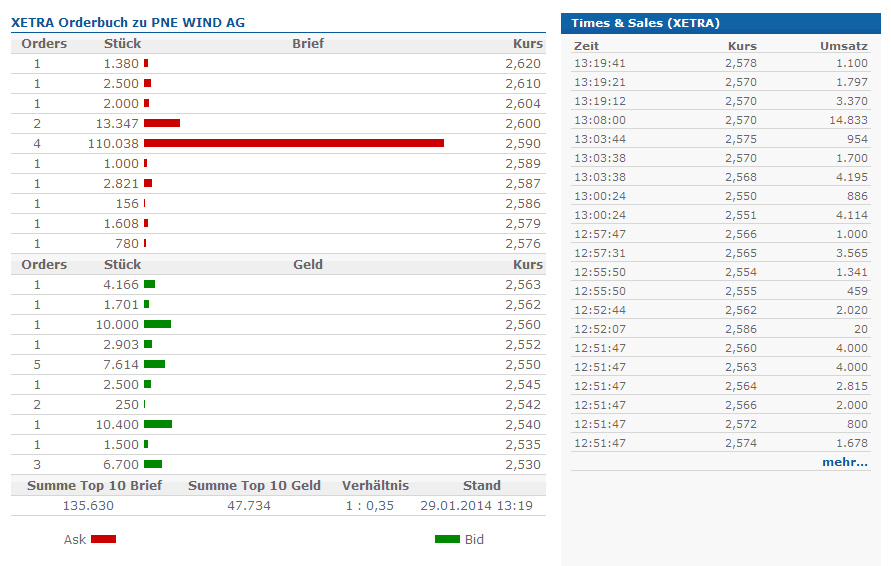Click the 110.038 Stück ask quantity
Image resolution: width=891 pixels, height=566 pixels.
click(x=113, y=144)
